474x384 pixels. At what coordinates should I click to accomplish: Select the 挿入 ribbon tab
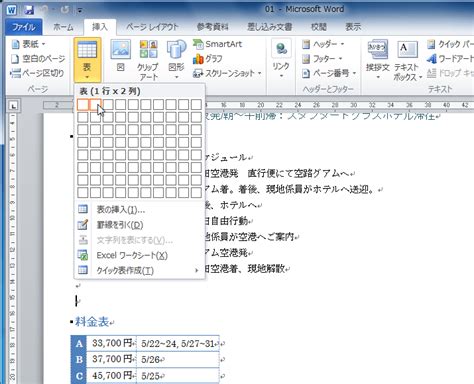[x=100, y=27]
